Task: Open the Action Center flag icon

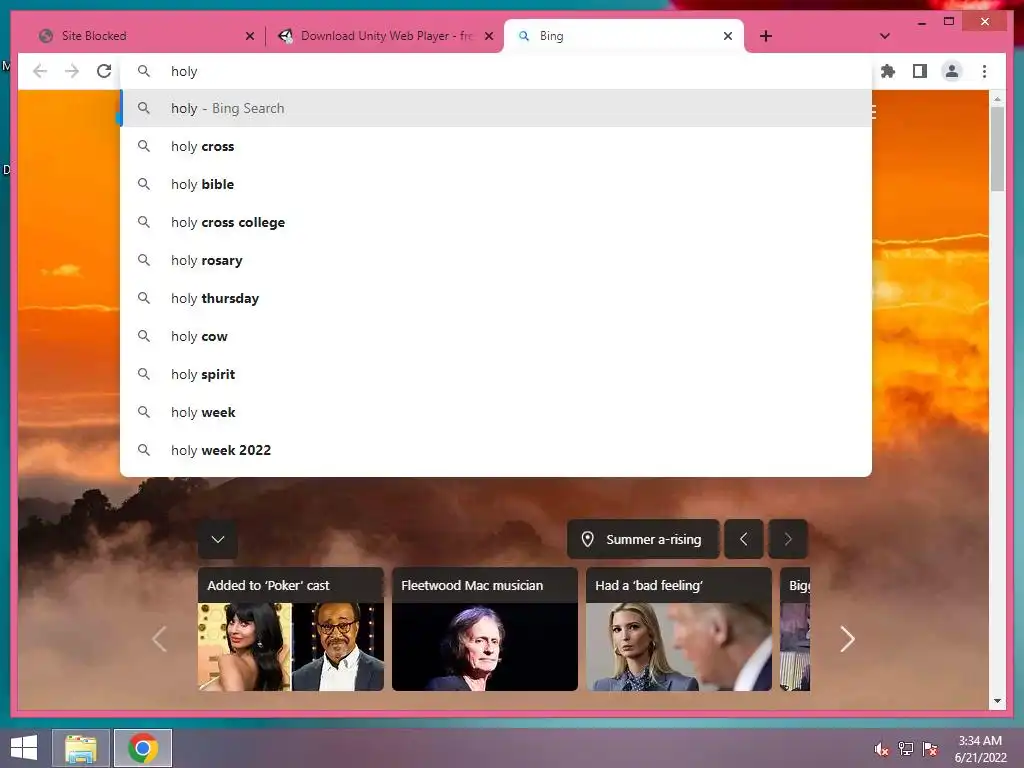Action: point(930,749)
